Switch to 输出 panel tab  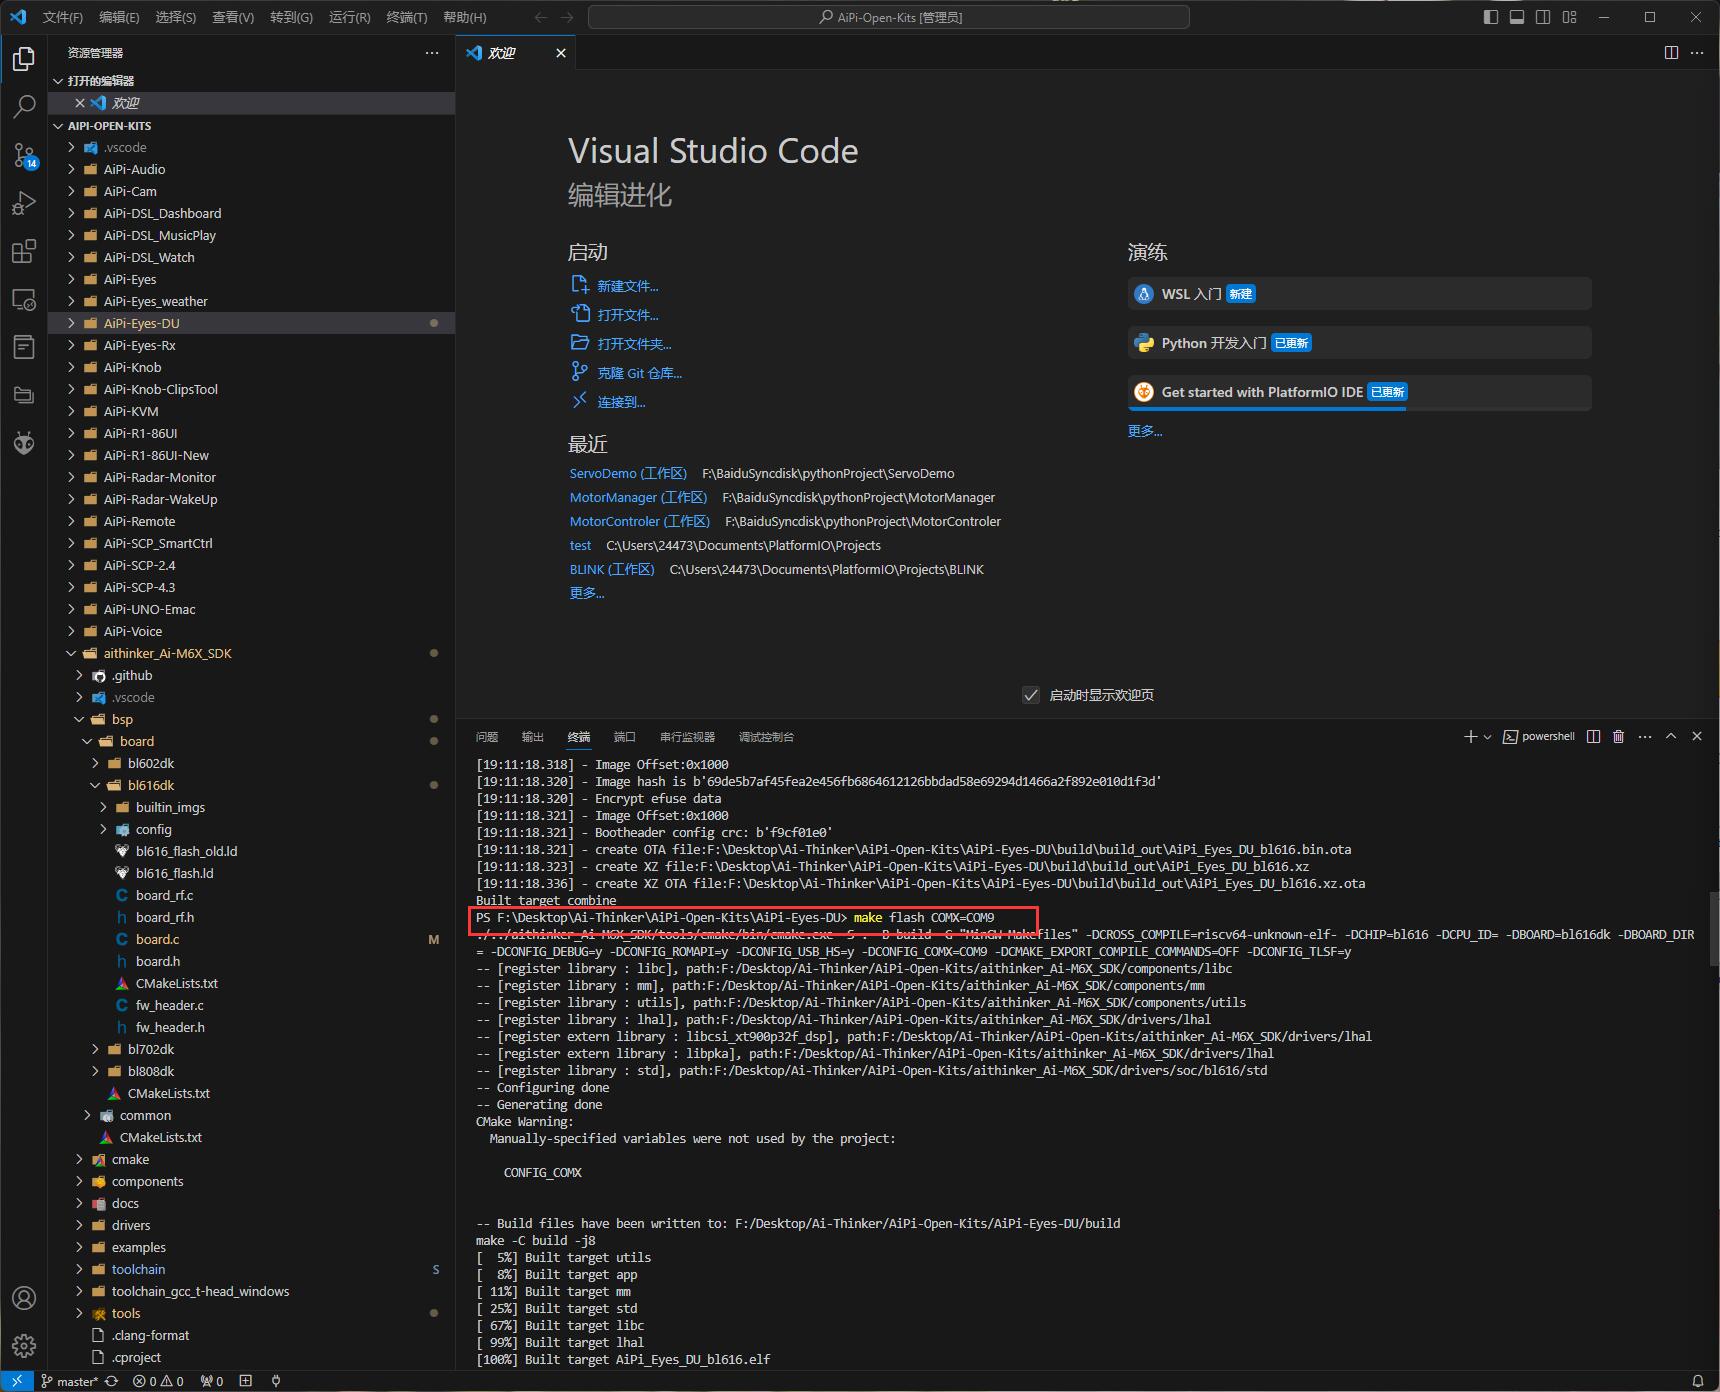pos(533,737)
